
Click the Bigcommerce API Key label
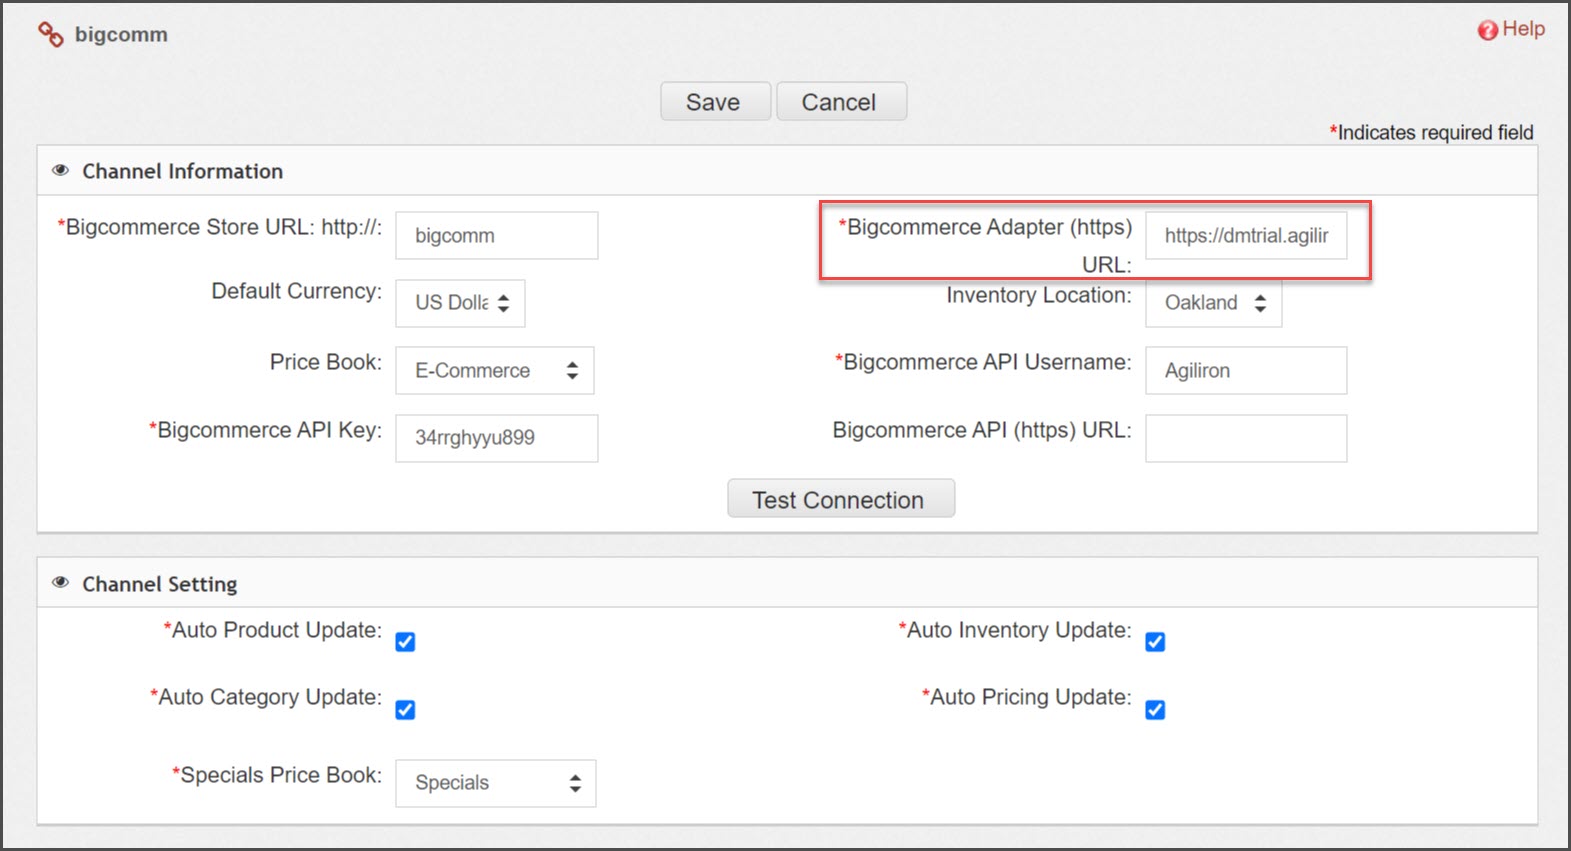pos(265,430)
